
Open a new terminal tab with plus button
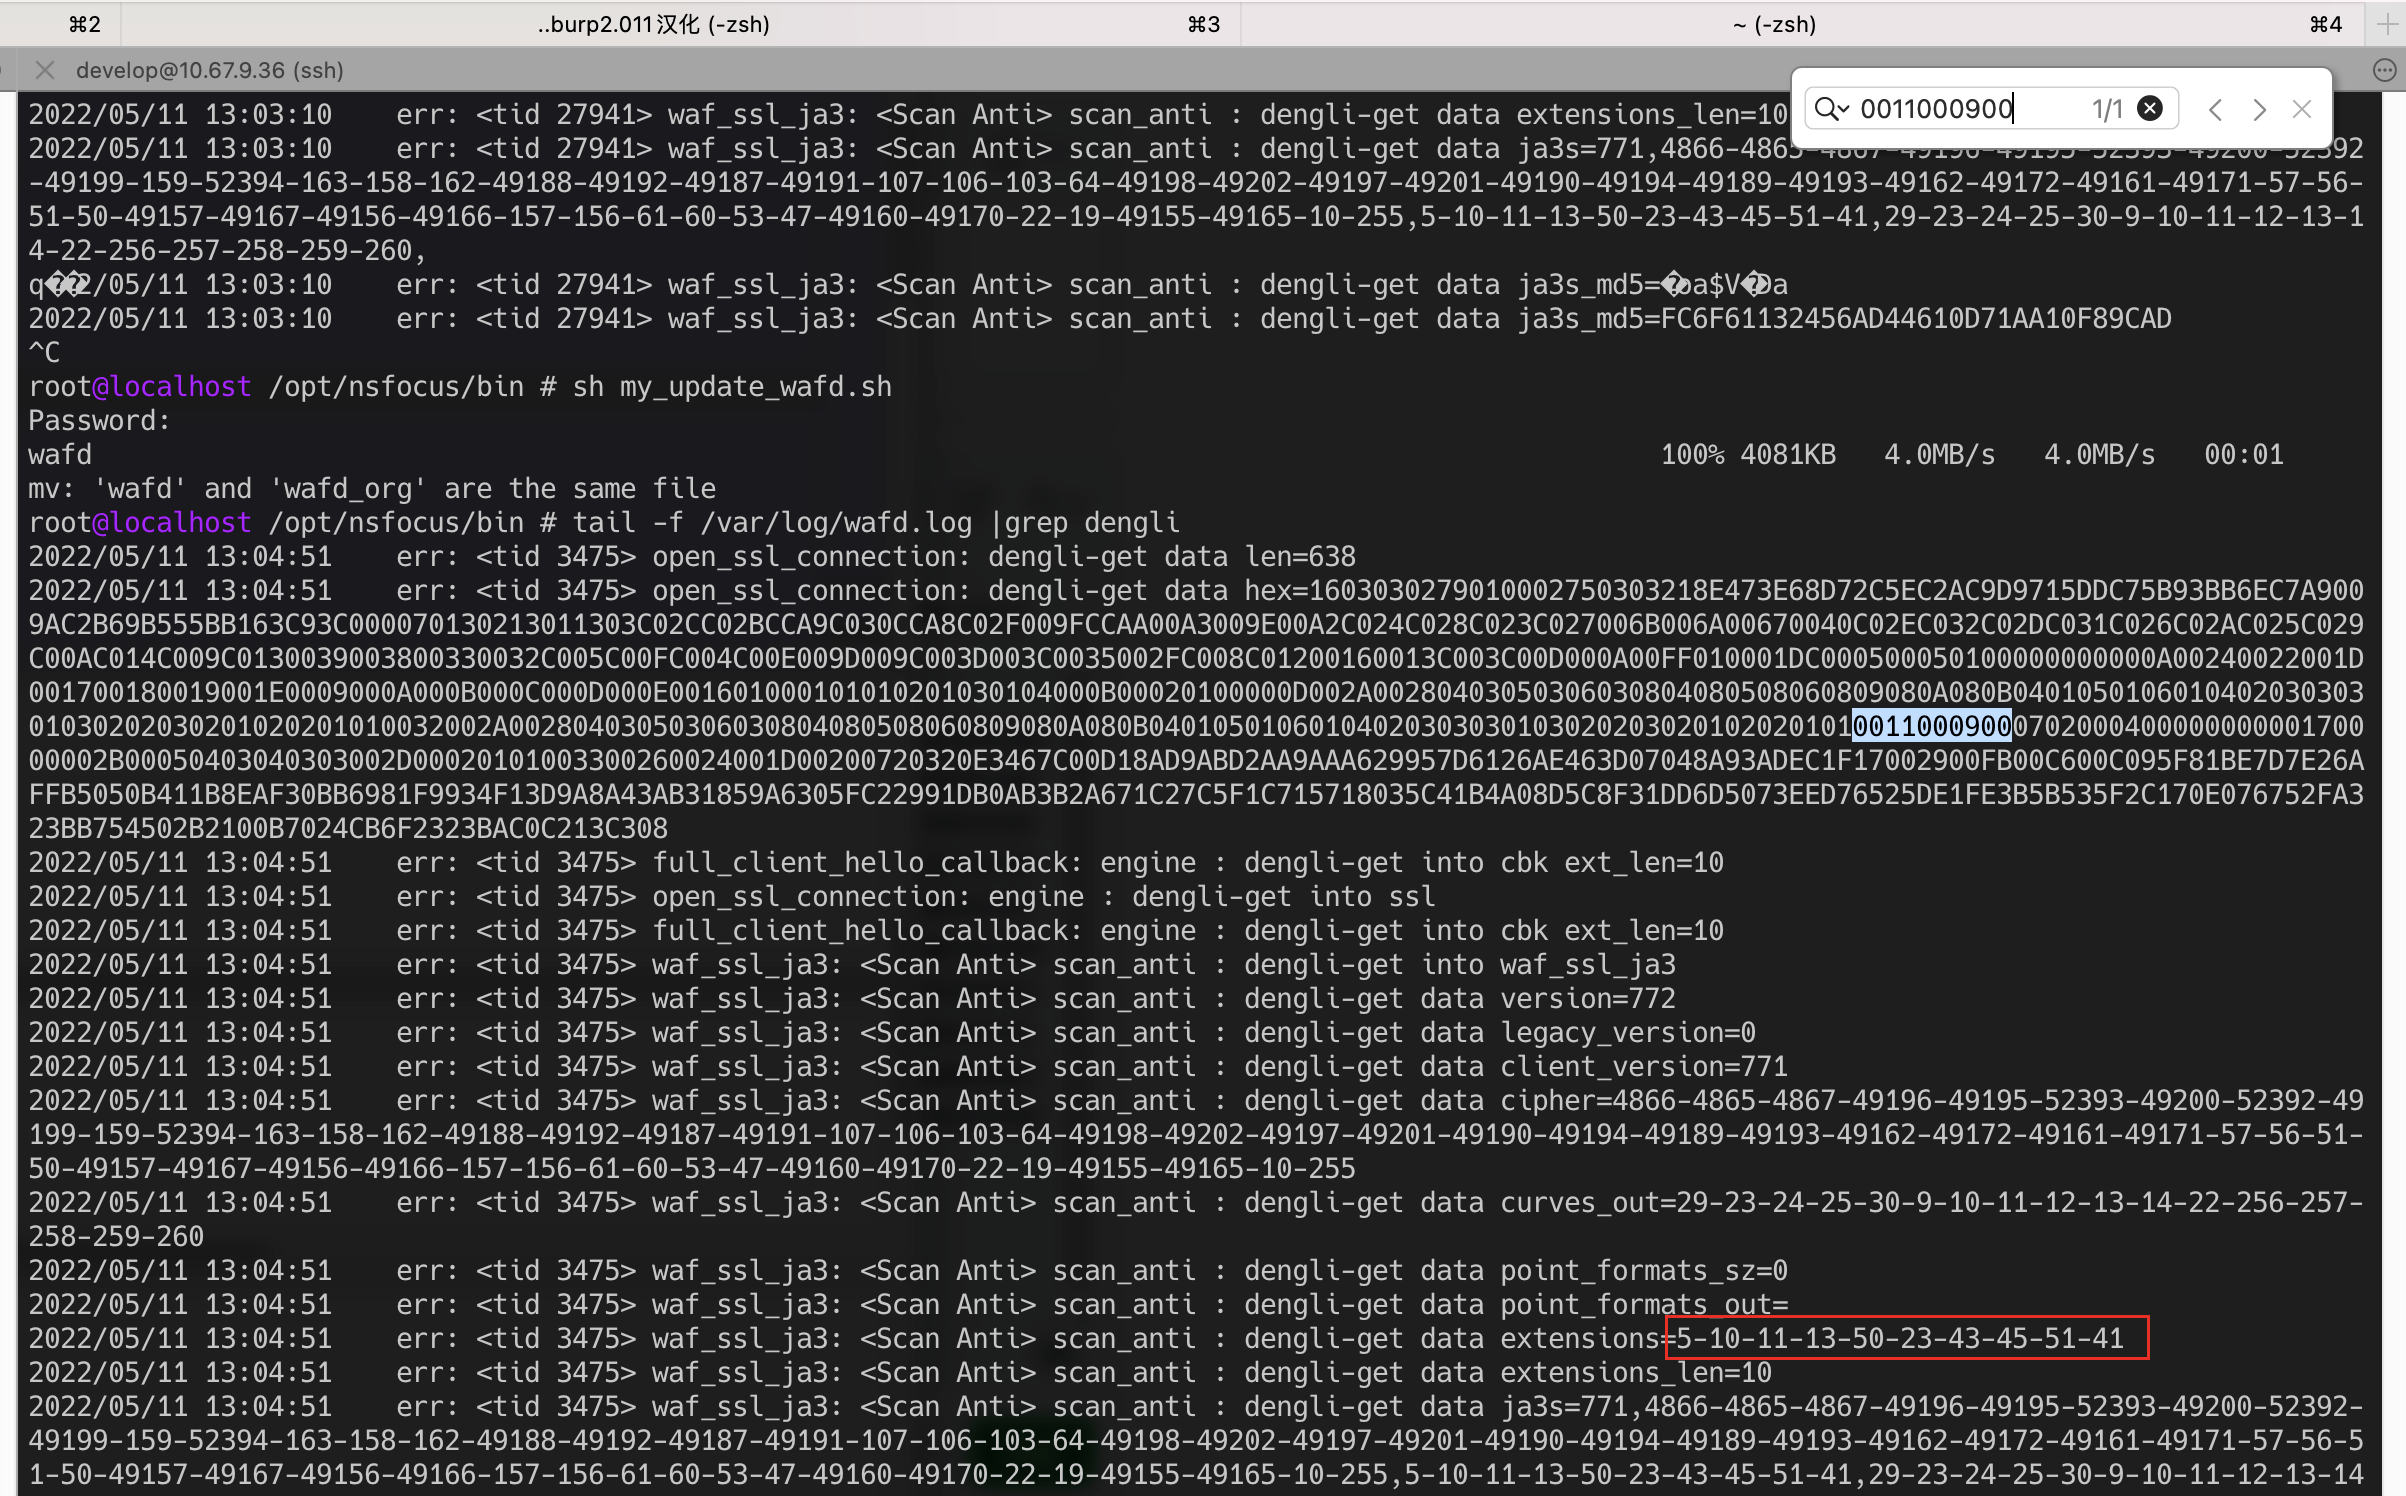tap(2386, 24)
